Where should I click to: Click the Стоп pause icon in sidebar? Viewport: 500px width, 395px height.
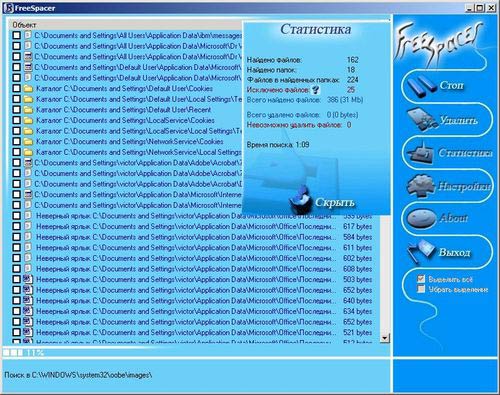click(x=421, y=86)
